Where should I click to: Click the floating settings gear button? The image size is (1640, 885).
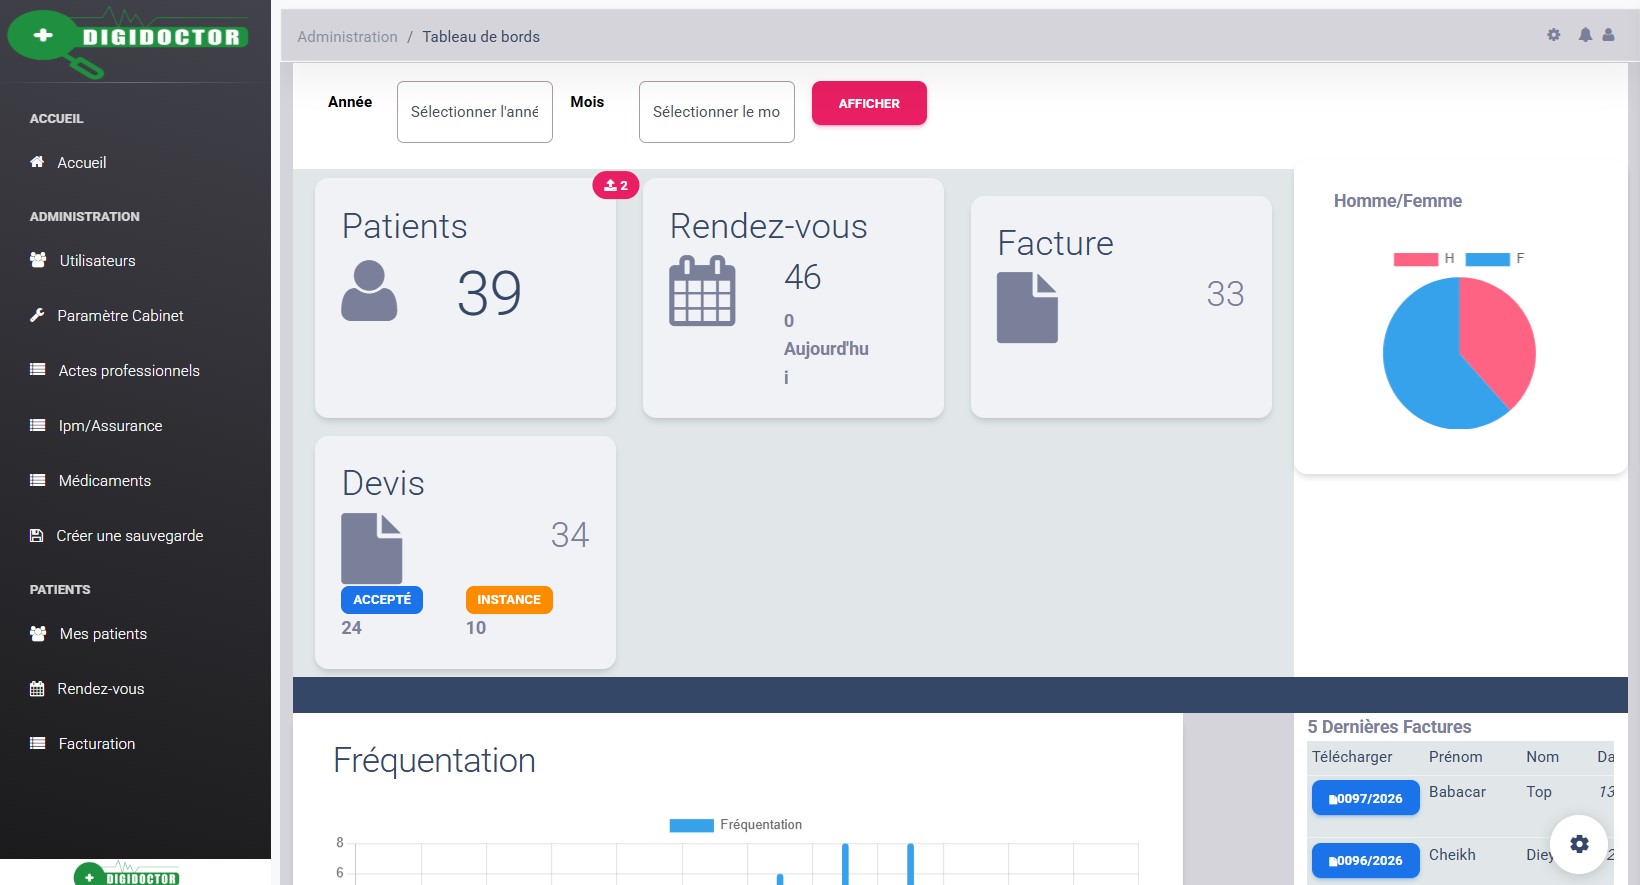pos(1579,844)
